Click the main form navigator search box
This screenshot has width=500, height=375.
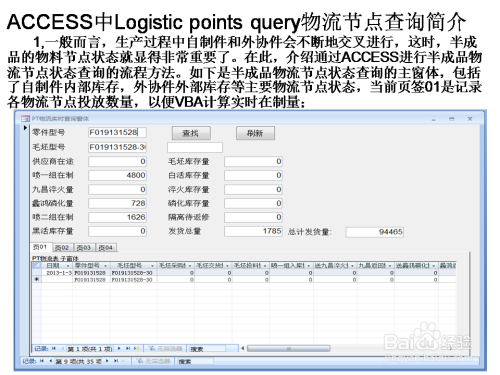(x=195, y=361)
